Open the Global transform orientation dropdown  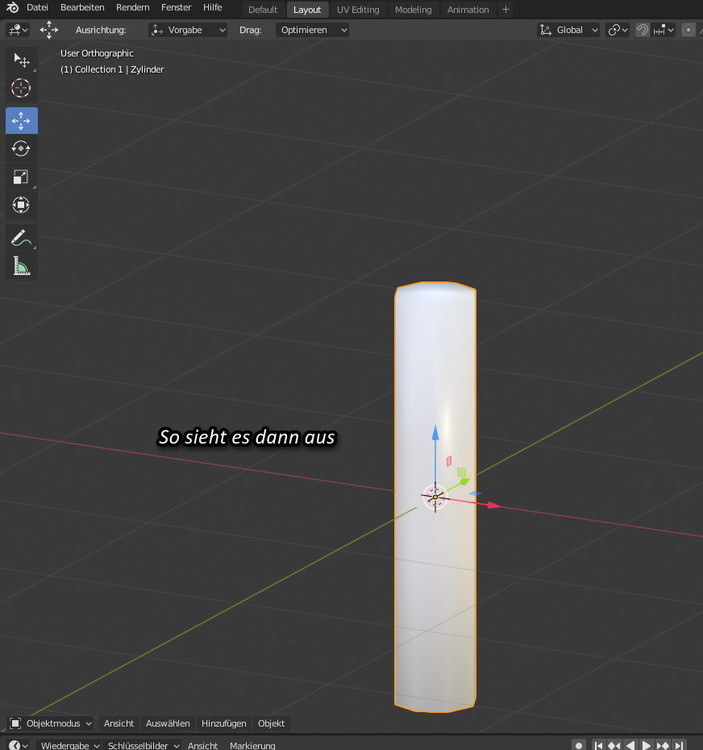pos(569,30)
